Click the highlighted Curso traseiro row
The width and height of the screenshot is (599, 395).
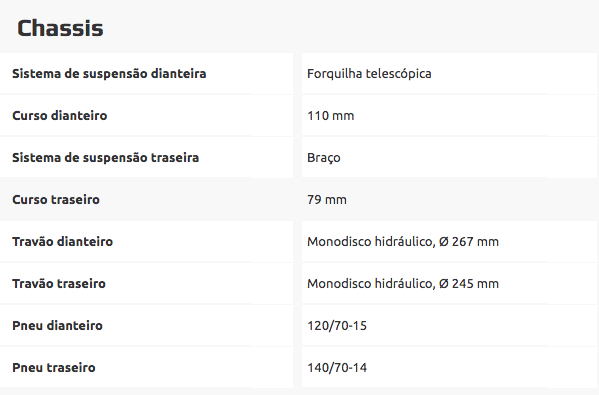pyautogui.click(x=300, y=199)
